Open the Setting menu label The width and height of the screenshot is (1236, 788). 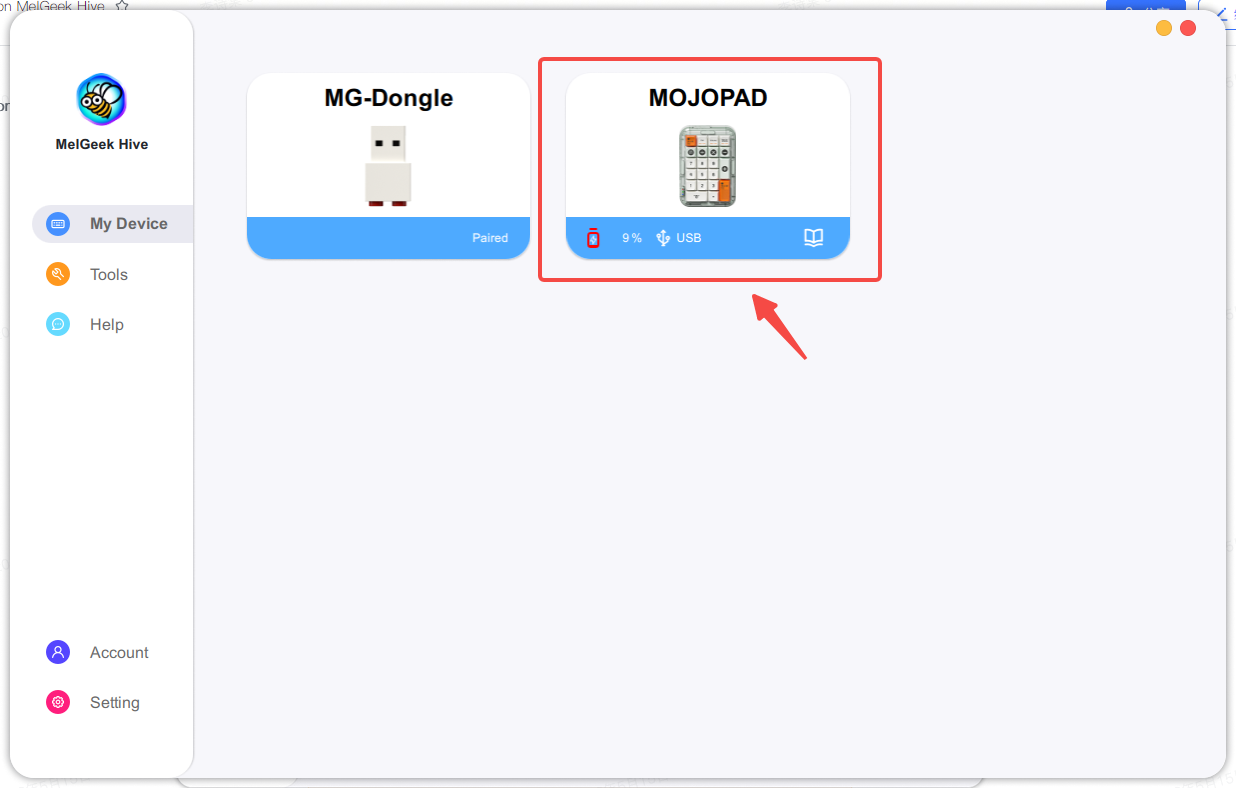click(115, 702)
